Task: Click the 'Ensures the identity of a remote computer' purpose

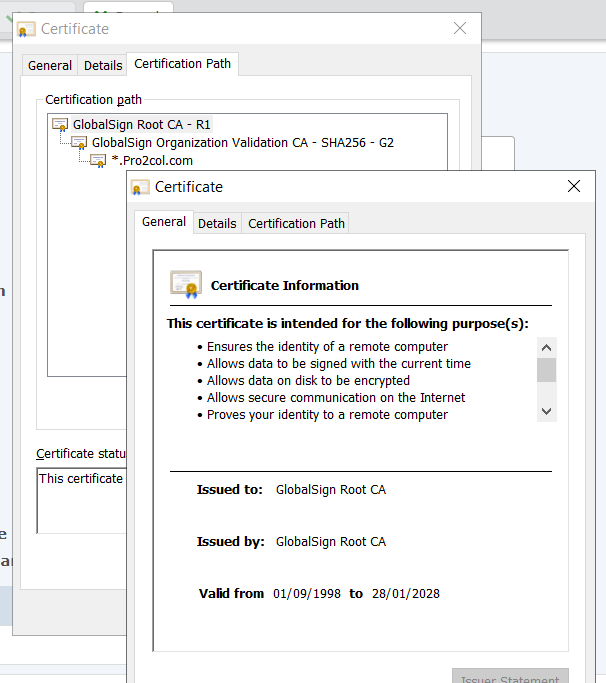Action: coord(327,347)
